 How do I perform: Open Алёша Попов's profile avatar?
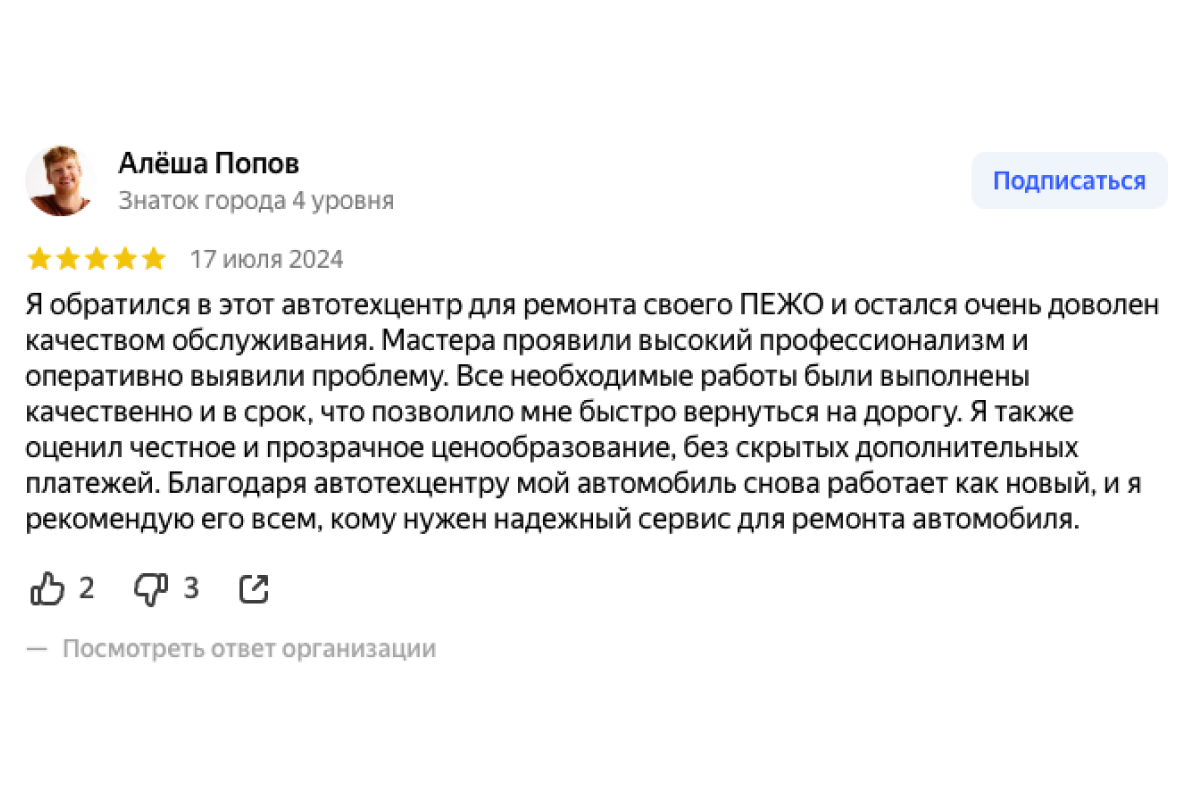pos(60,181)
